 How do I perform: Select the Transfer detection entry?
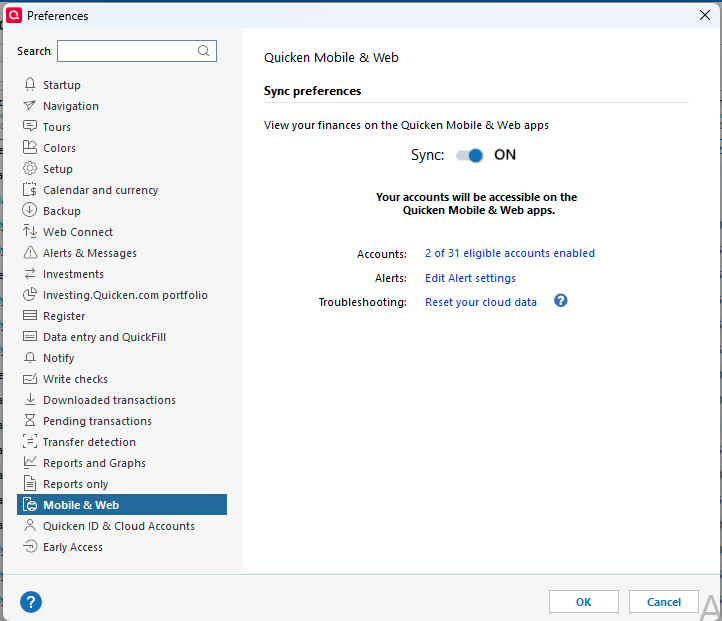(x=89, y=442)
